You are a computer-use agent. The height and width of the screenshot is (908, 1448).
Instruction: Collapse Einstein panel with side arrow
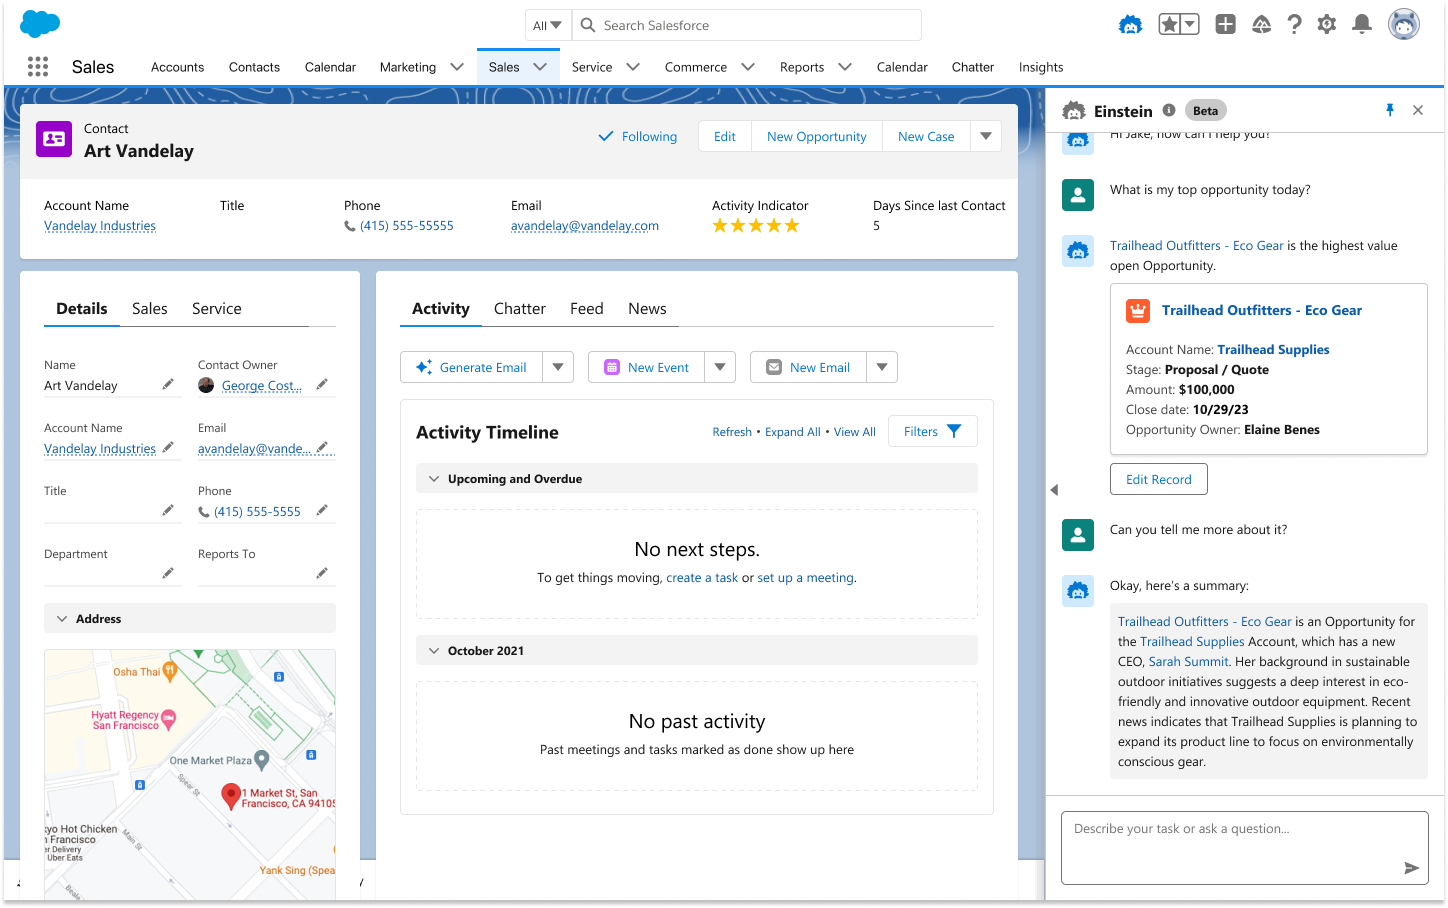tap(1054, 490)
